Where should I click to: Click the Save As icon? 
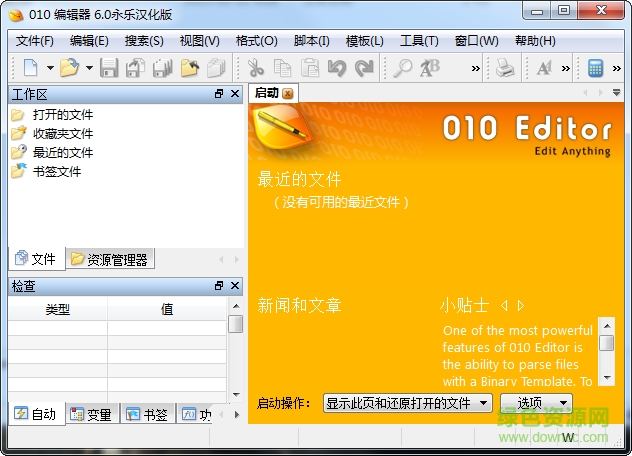pos(135,68)
